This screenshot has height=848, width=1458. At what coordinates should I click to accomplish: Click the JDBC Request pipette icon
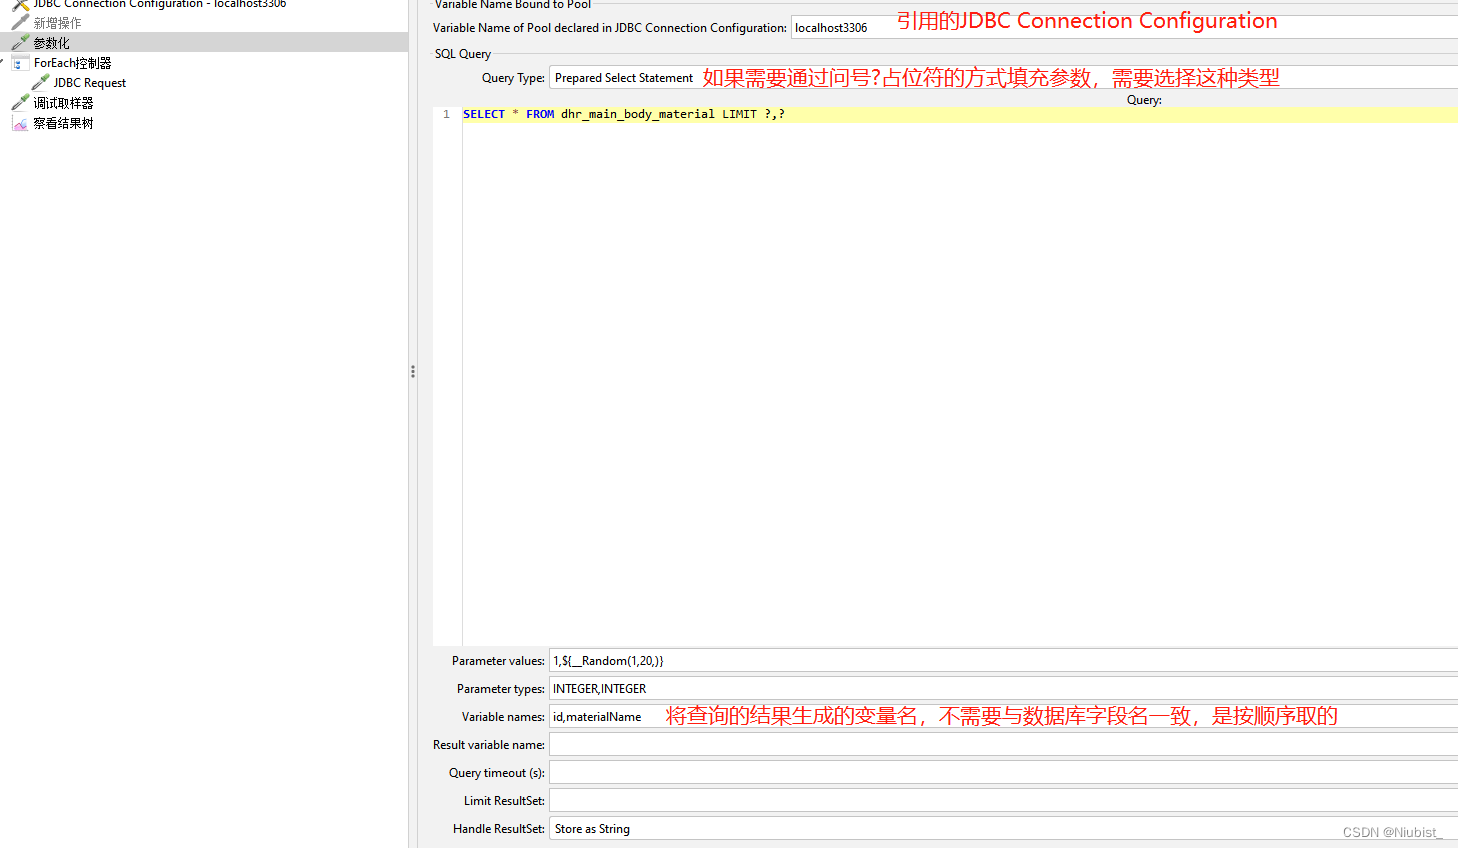tap(40, 82)
